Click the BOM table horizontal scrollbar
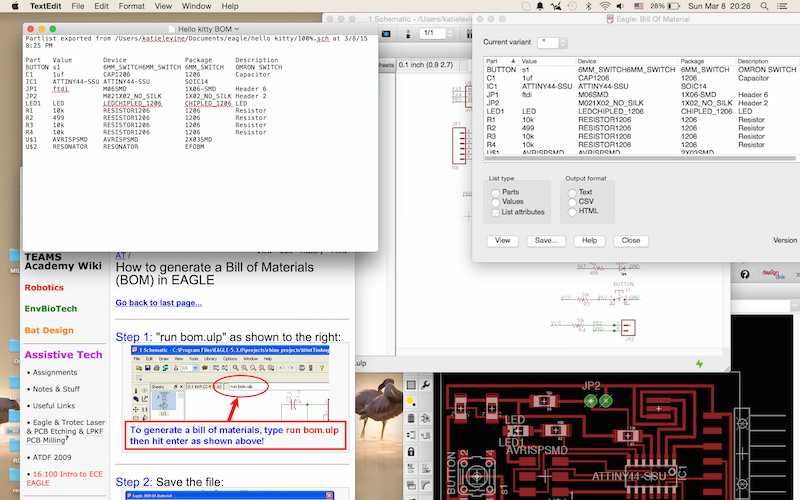Screen dimensions: 800x500 pos(640,158)
